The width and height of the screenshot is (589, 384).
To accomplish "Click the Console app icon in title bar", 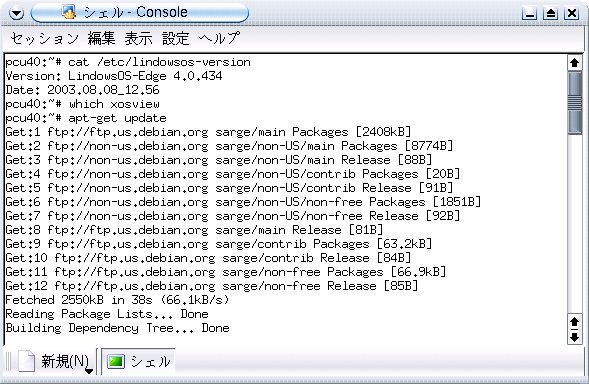I will (69, 12).
